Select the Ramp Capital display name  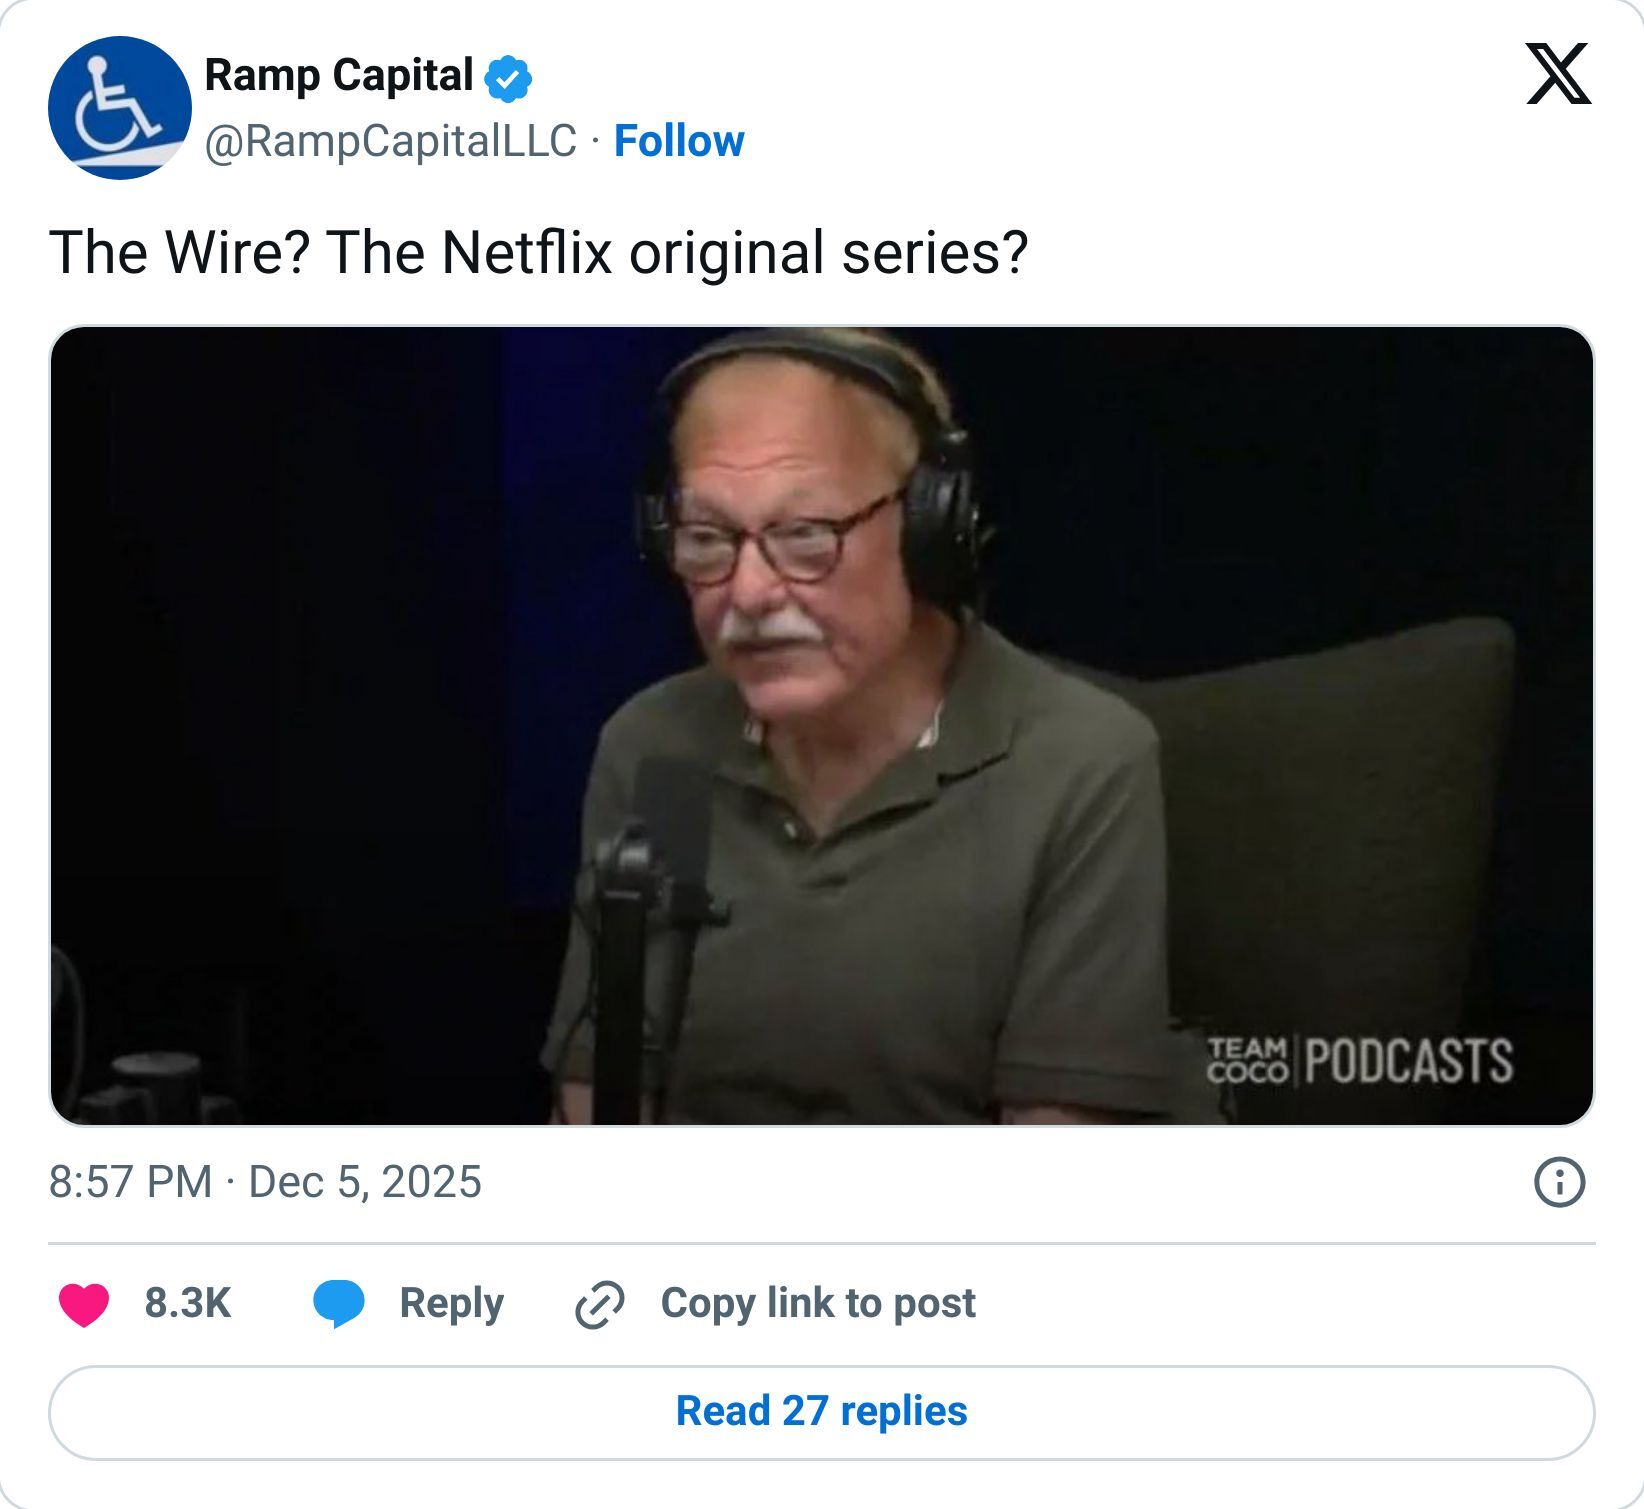click(x=338, y=74)
